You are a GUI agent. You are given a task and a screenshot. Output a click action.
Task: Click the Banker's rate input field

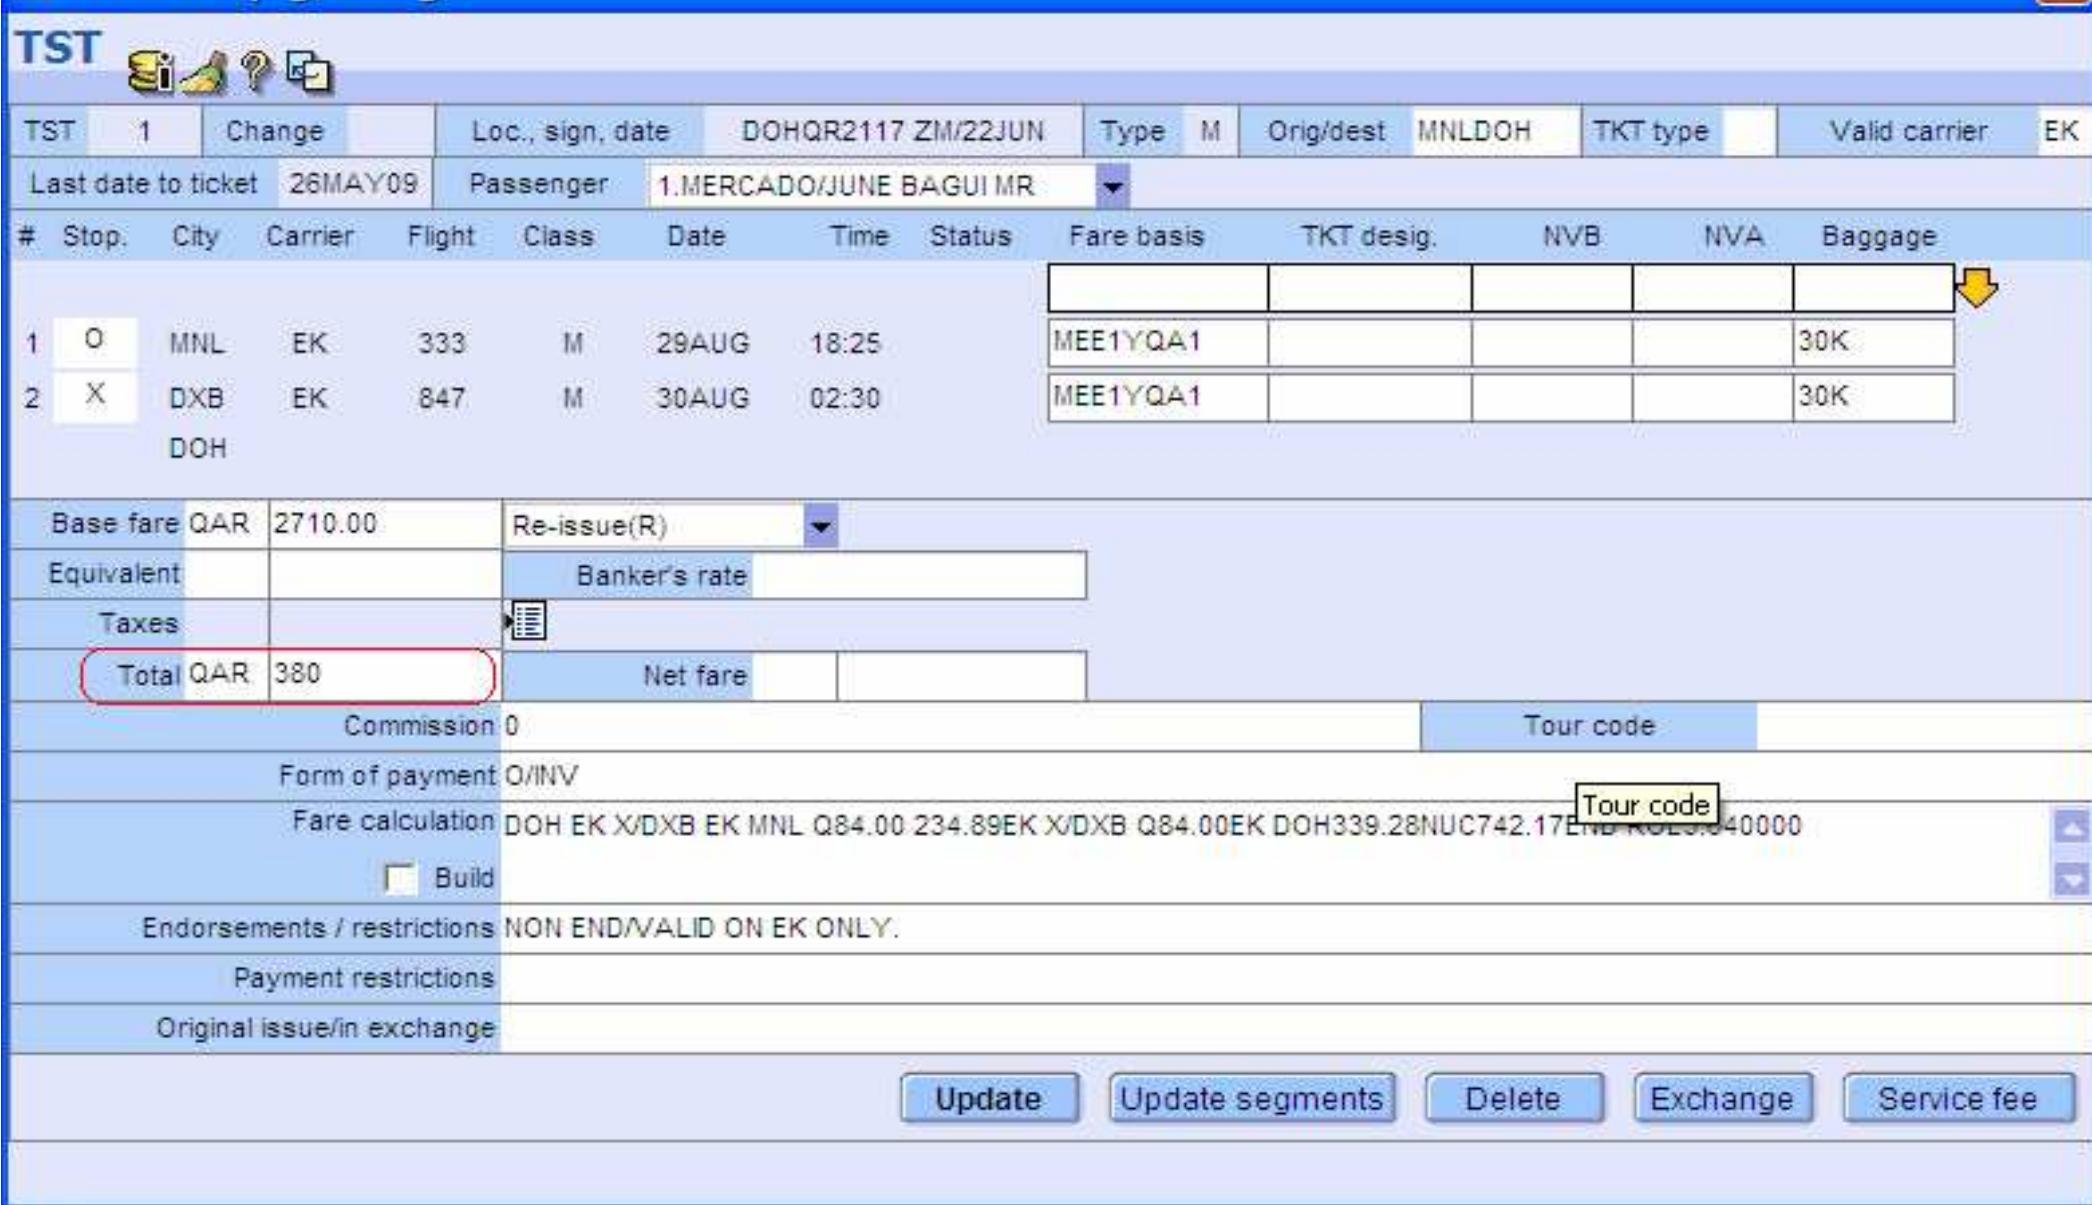917,576
